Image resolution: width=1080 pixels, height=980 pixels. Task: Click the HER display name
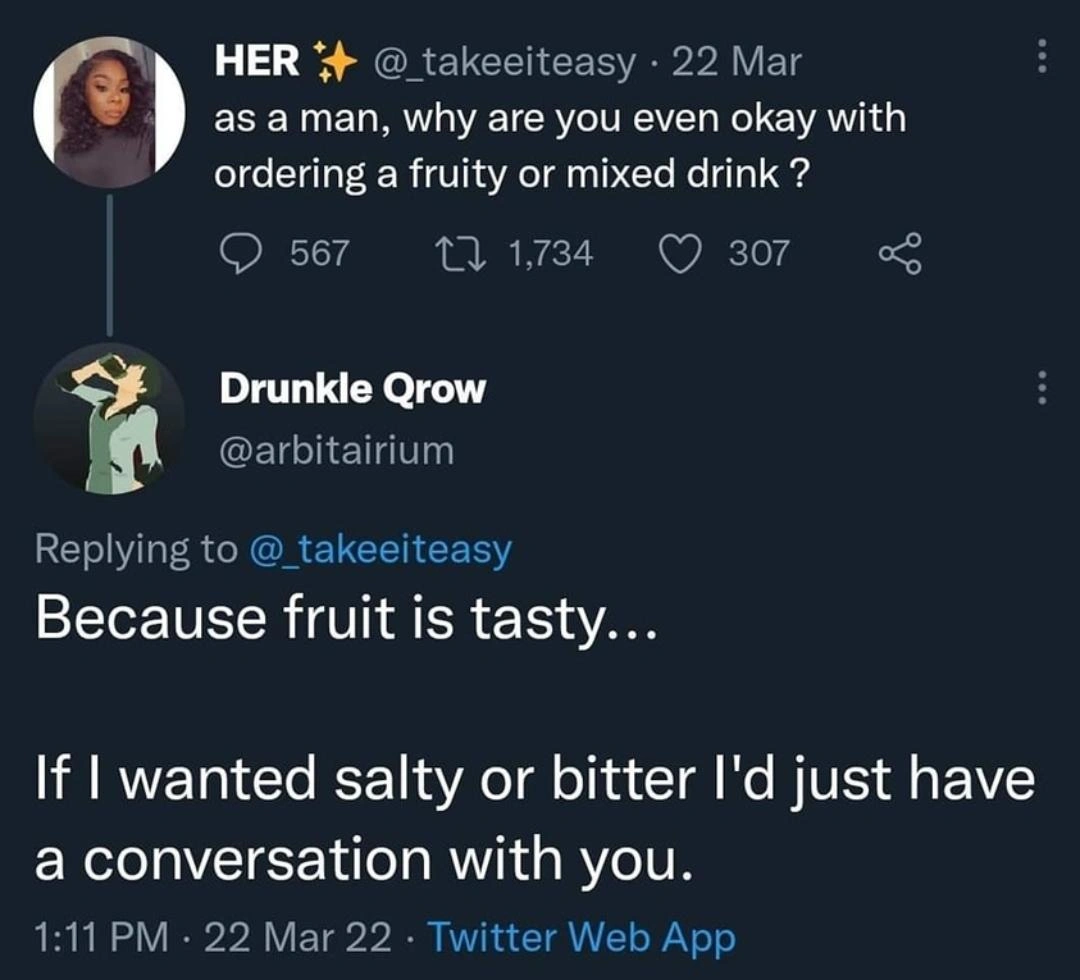coord(259,62)
